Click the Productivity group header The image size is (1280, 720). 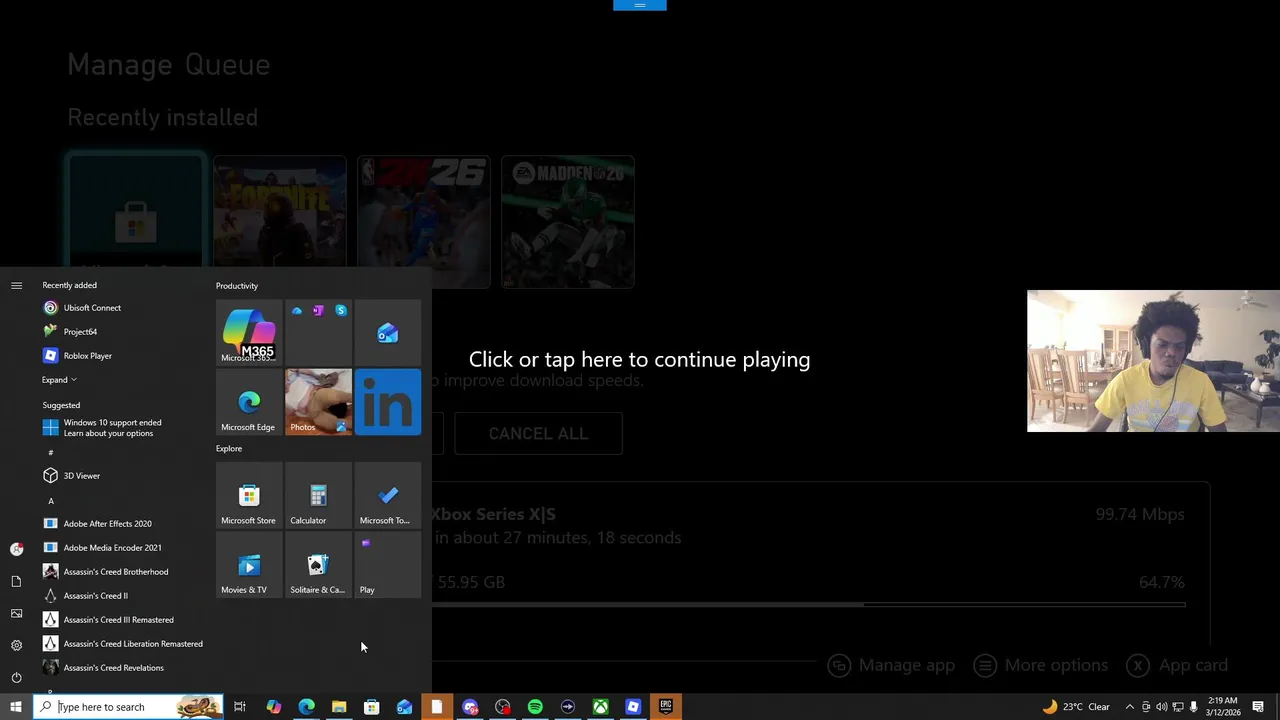coord(237,286)
